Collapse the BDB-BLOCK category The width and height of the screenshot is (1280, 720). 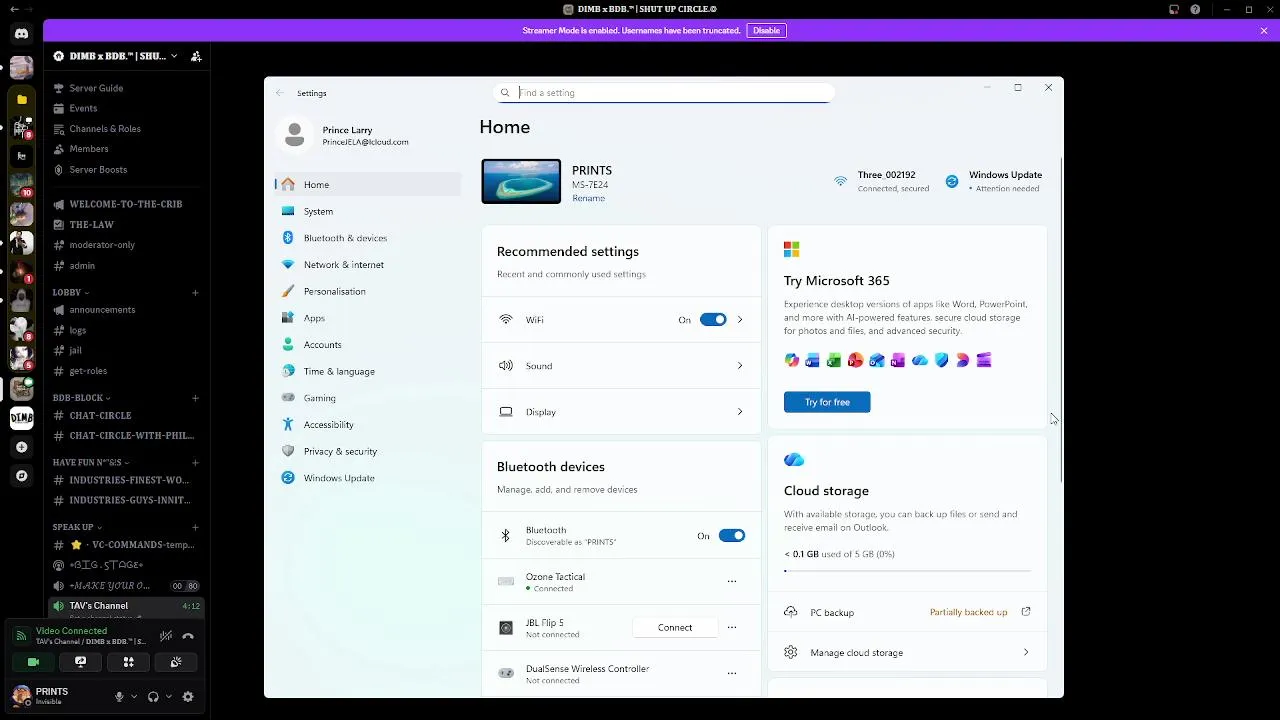[82, 398]
